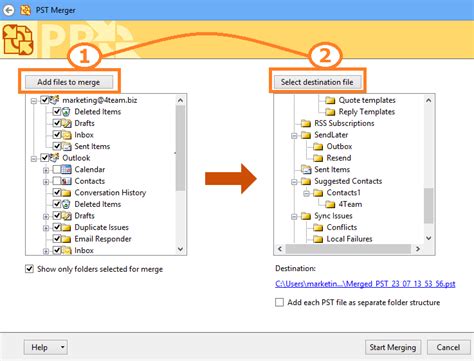Open the Help button dropdown arrow
Screen dimensions: 474x361
tap(62, 347)
